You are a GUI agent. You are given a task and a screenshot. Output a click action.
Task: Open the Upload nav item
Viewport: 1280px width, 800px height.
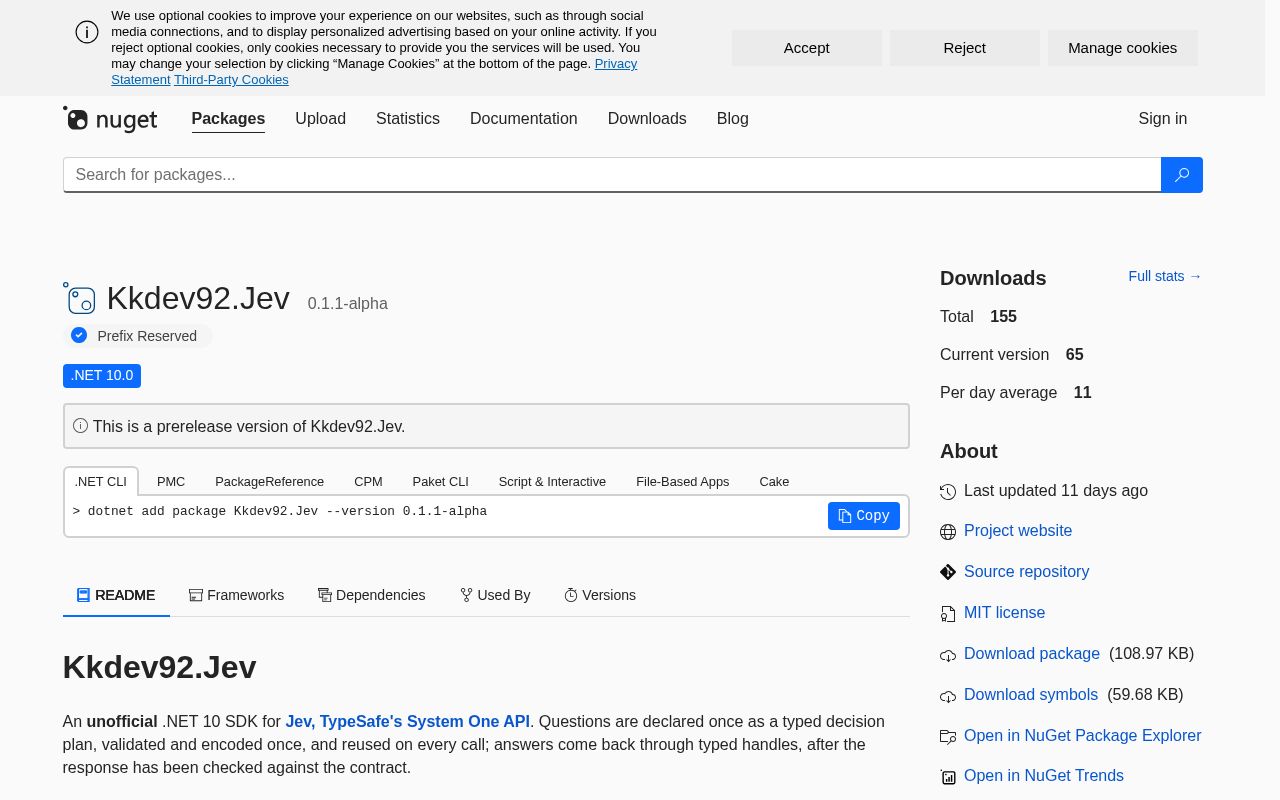[x=320, y=119]
